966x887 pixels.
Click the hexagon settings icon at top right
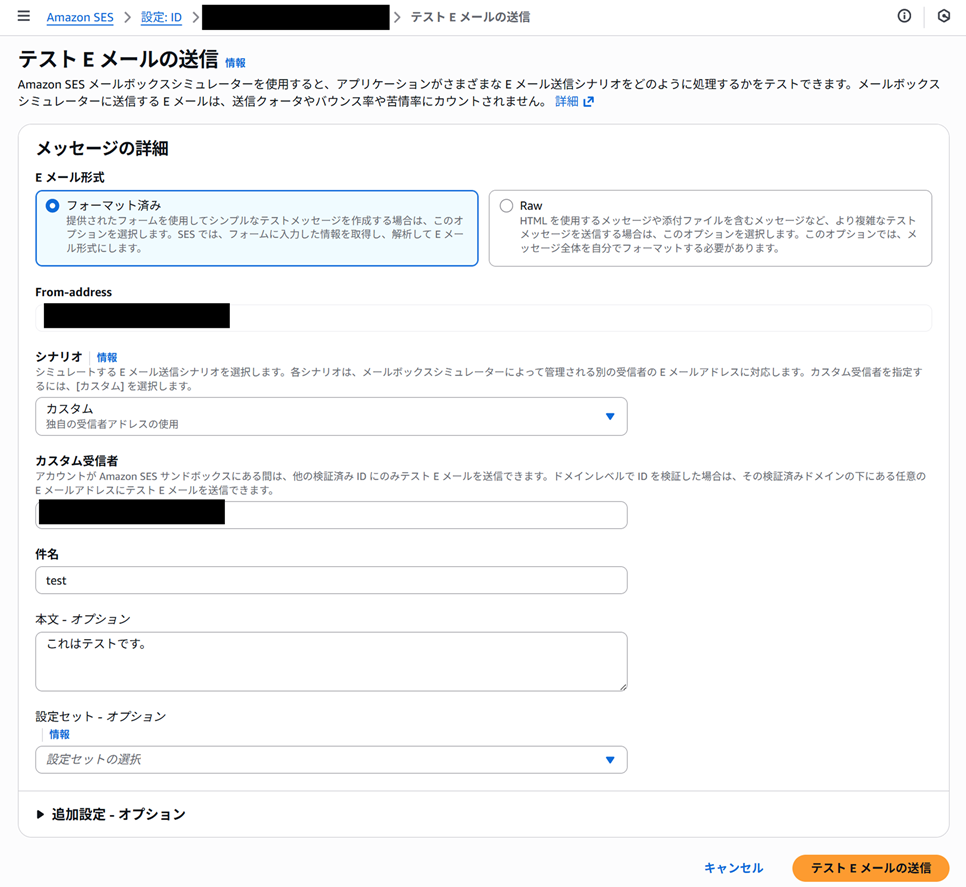point(943,17)
